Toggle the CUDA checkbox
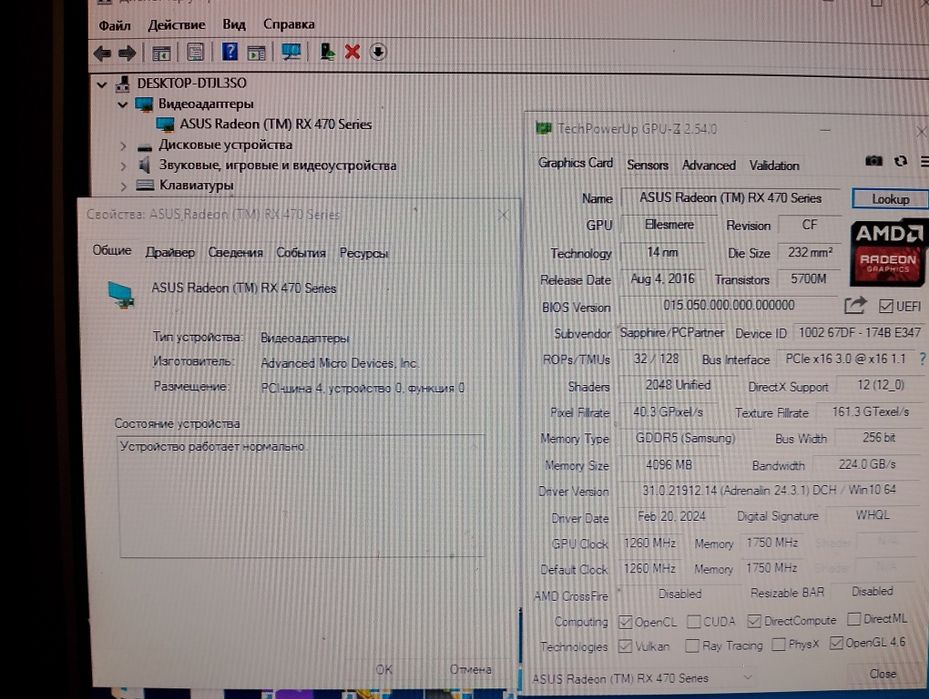 coord(693,621)
